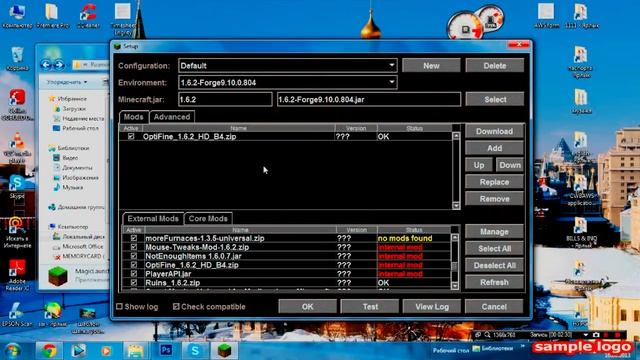This screenshot has height=360, width=640.
Task: Click the View Log button
Action: click(432, 307)
